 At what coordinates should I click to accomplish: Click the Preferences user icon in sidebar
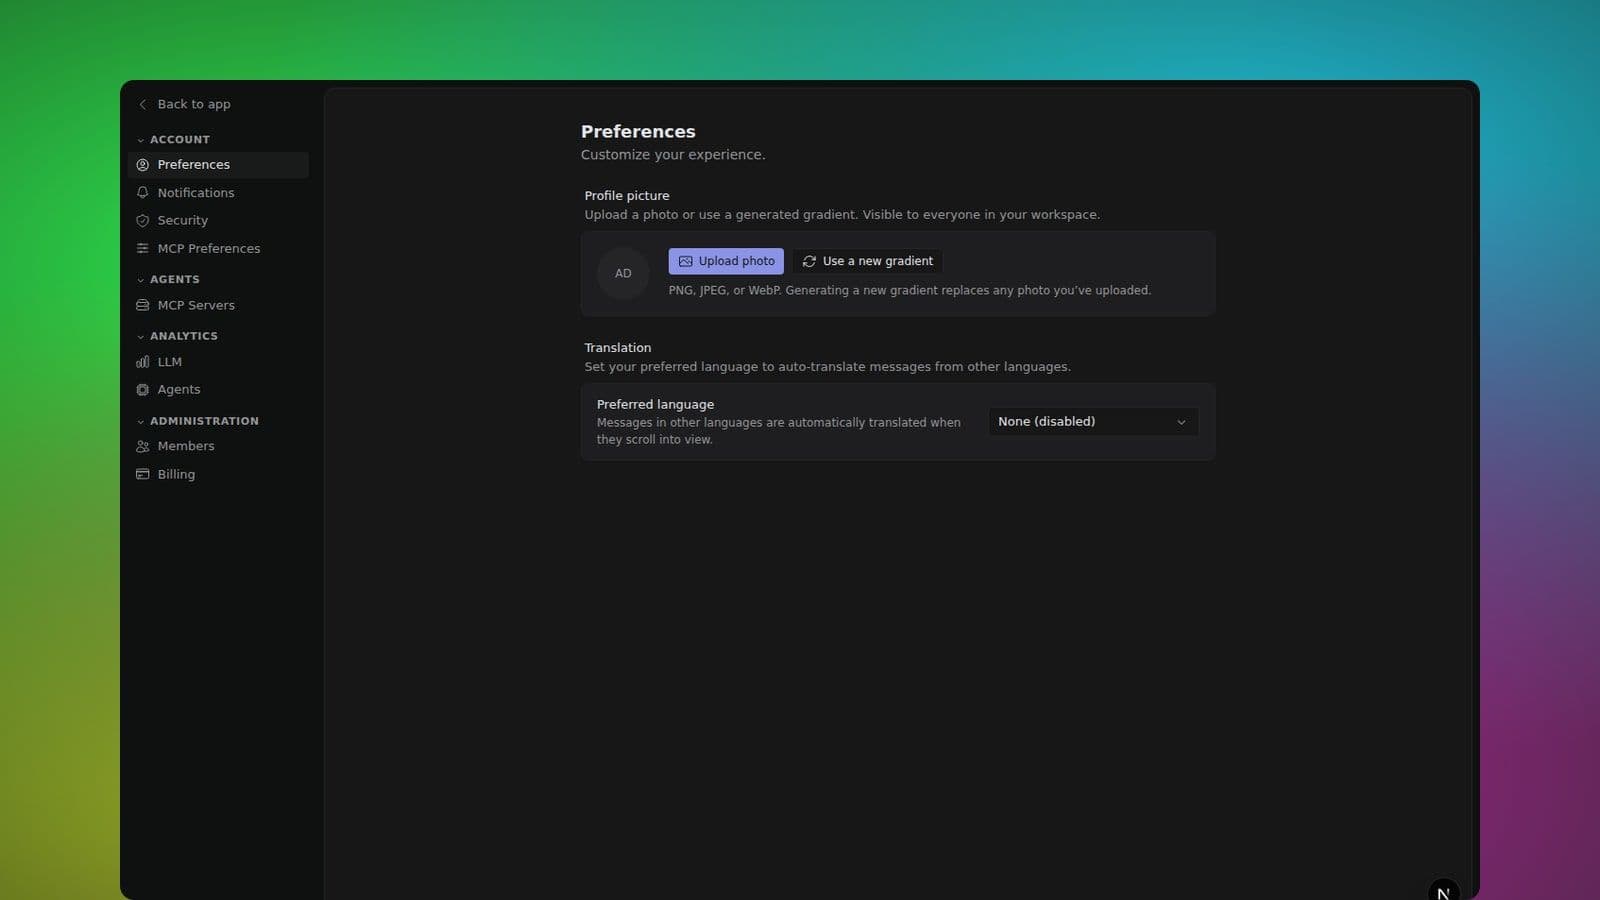click(x=143, y=165)
